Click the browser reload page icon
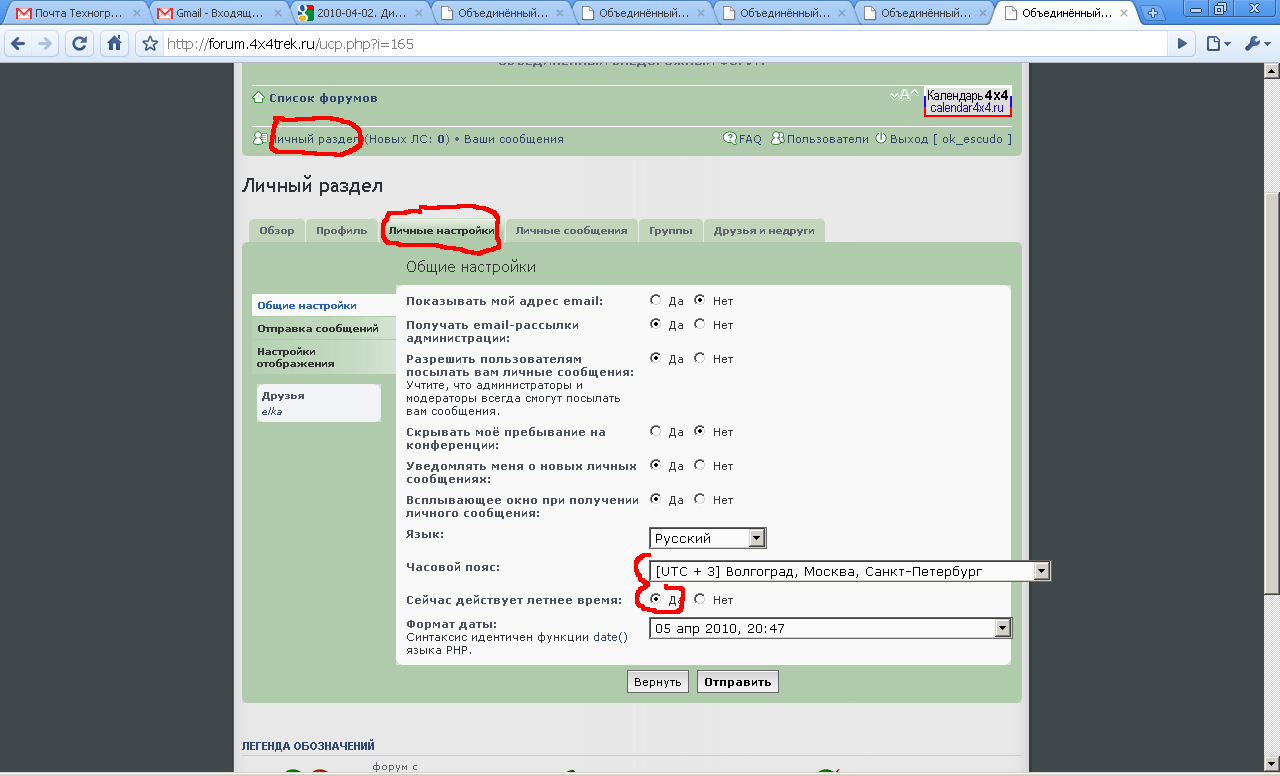 pos(80,44)
